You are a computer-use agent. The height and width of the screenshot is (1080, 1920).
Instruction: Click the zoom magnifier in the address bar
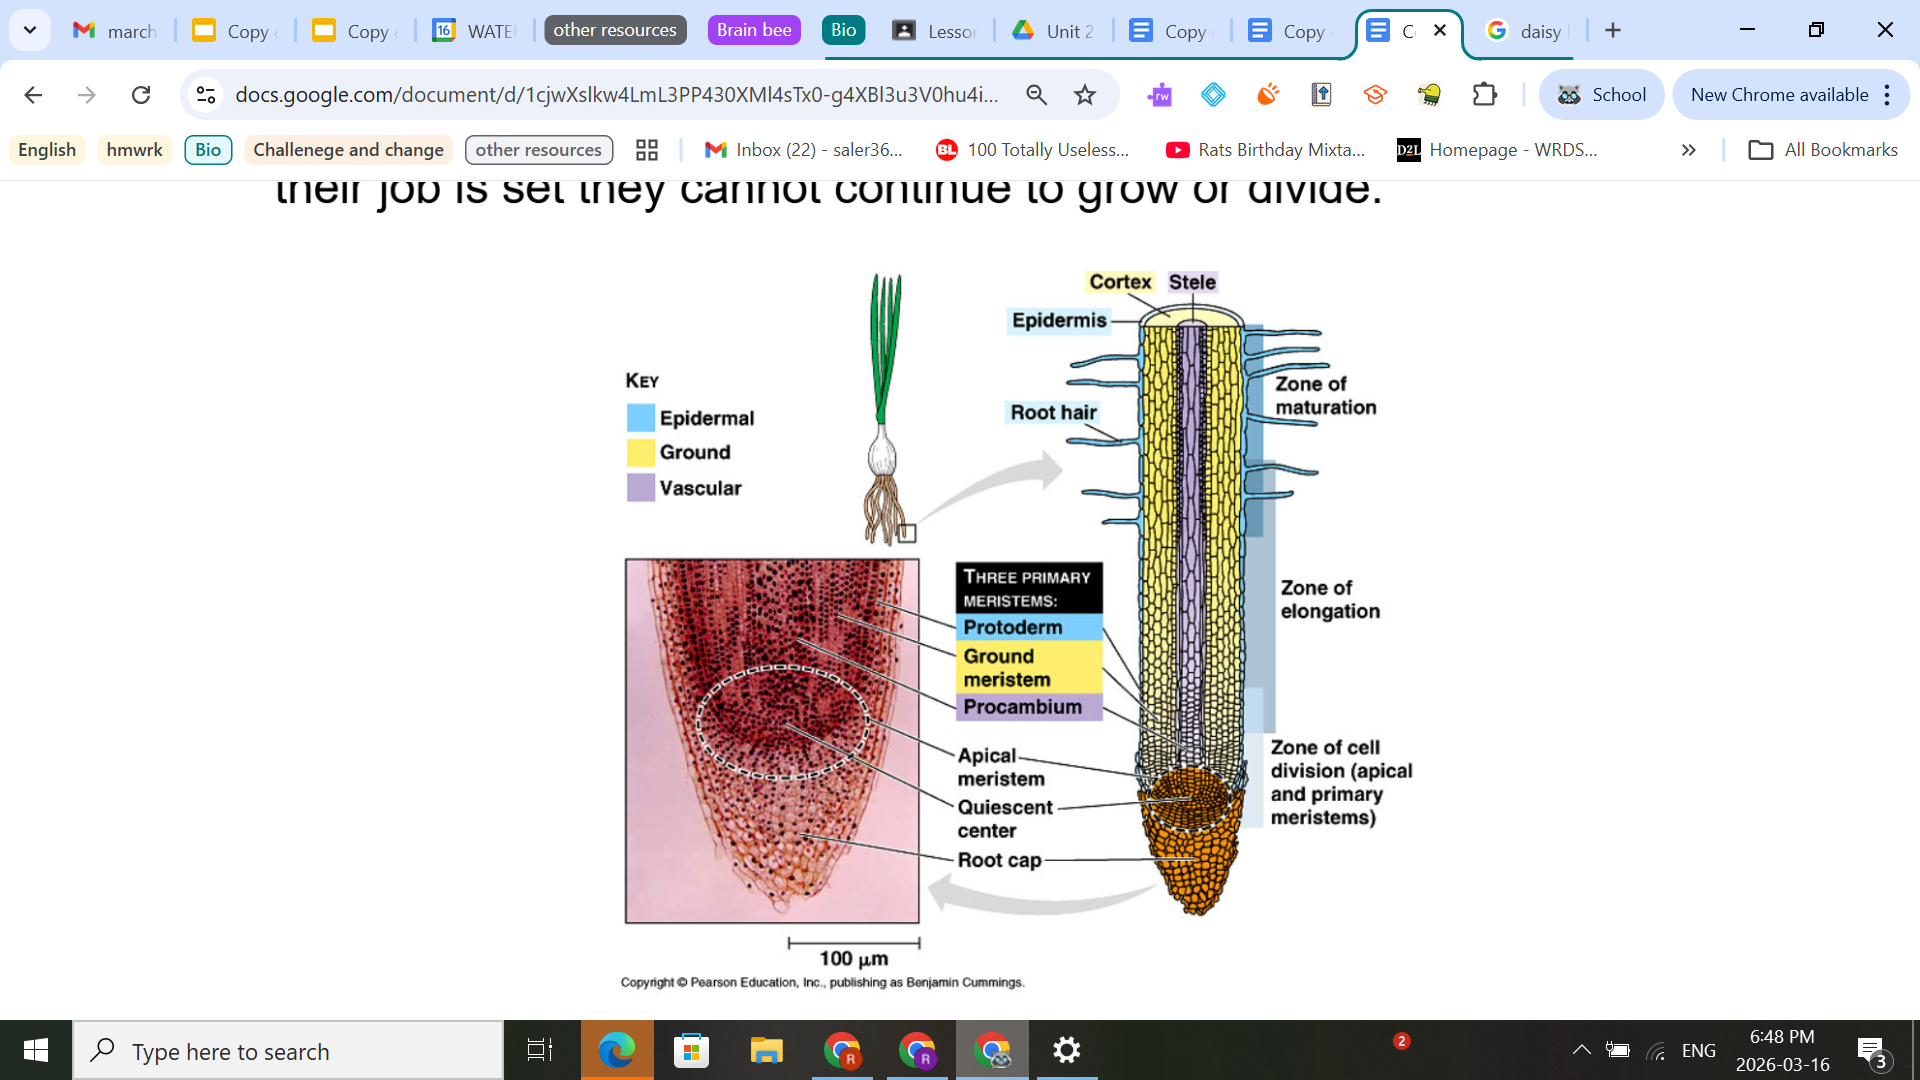click(x=1036, y=95)
